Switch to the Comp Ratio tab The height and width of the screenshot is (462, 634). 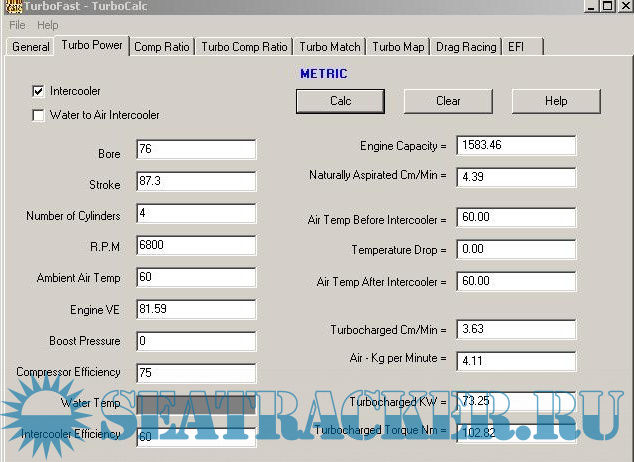(161, 47)
